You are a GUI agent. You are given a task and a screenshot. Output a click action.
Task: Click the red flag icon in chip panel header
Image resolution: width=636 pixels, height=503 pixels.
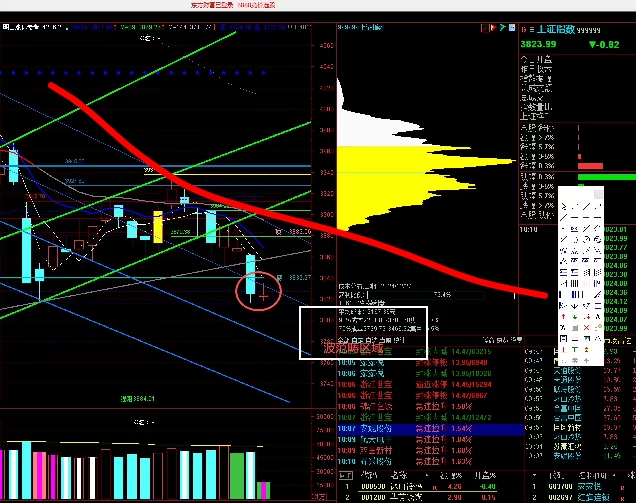click(494, 28)
